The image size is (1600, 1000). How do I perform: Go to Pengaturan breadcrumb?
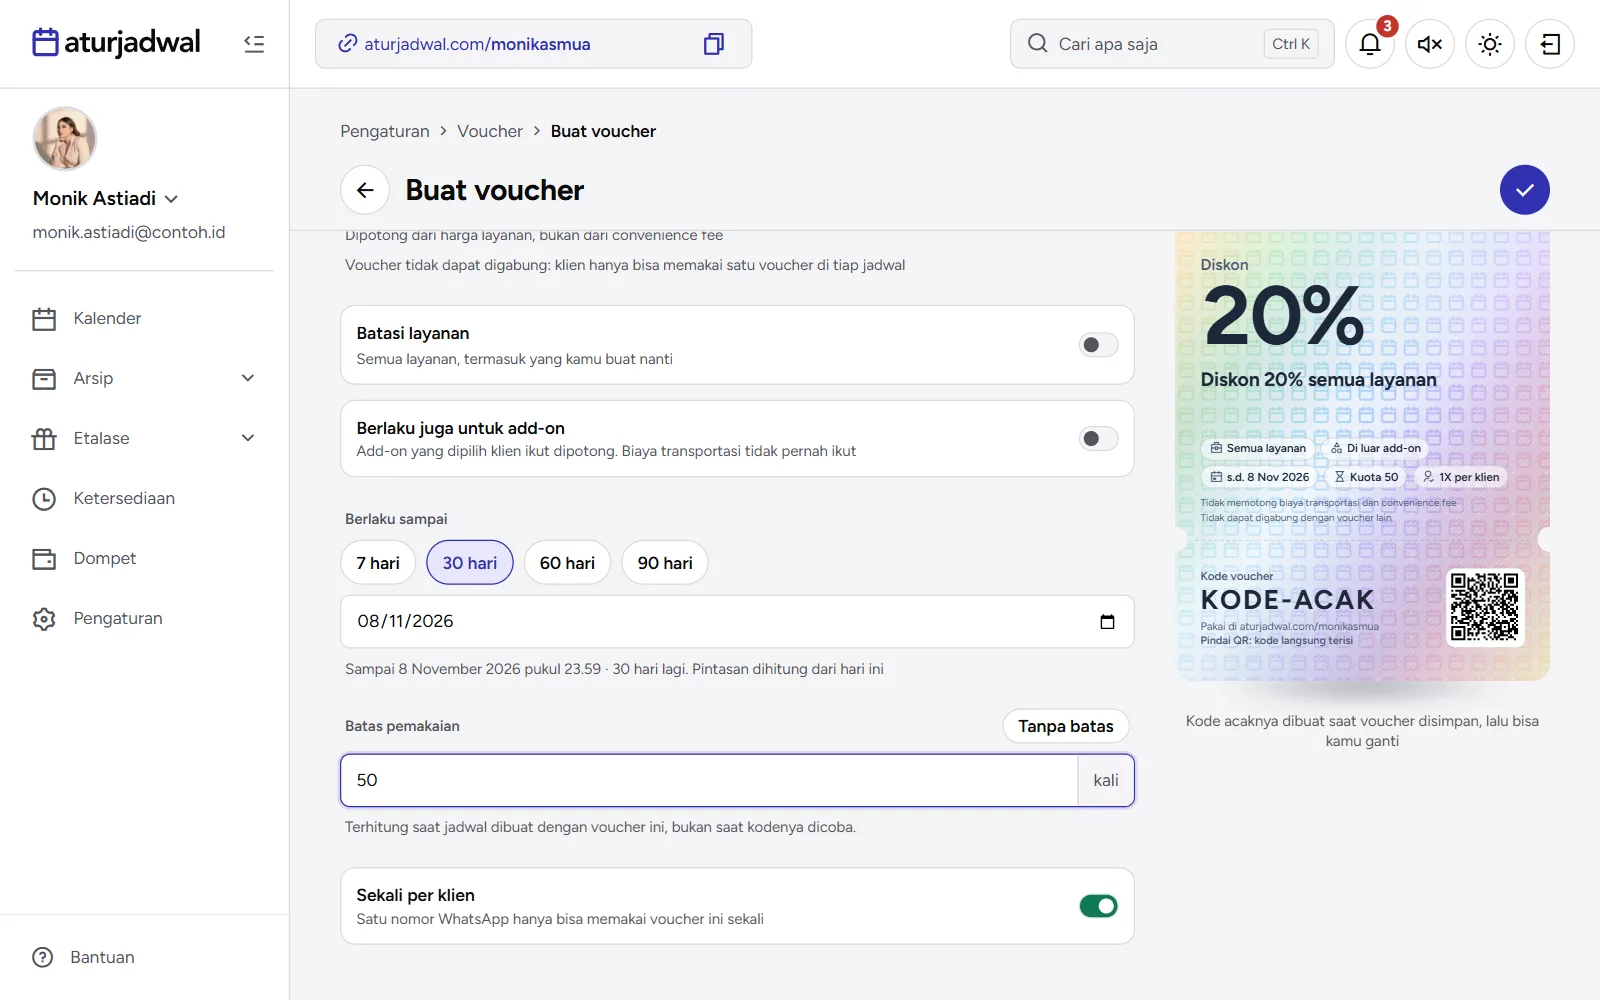click(x=385, y=131)
